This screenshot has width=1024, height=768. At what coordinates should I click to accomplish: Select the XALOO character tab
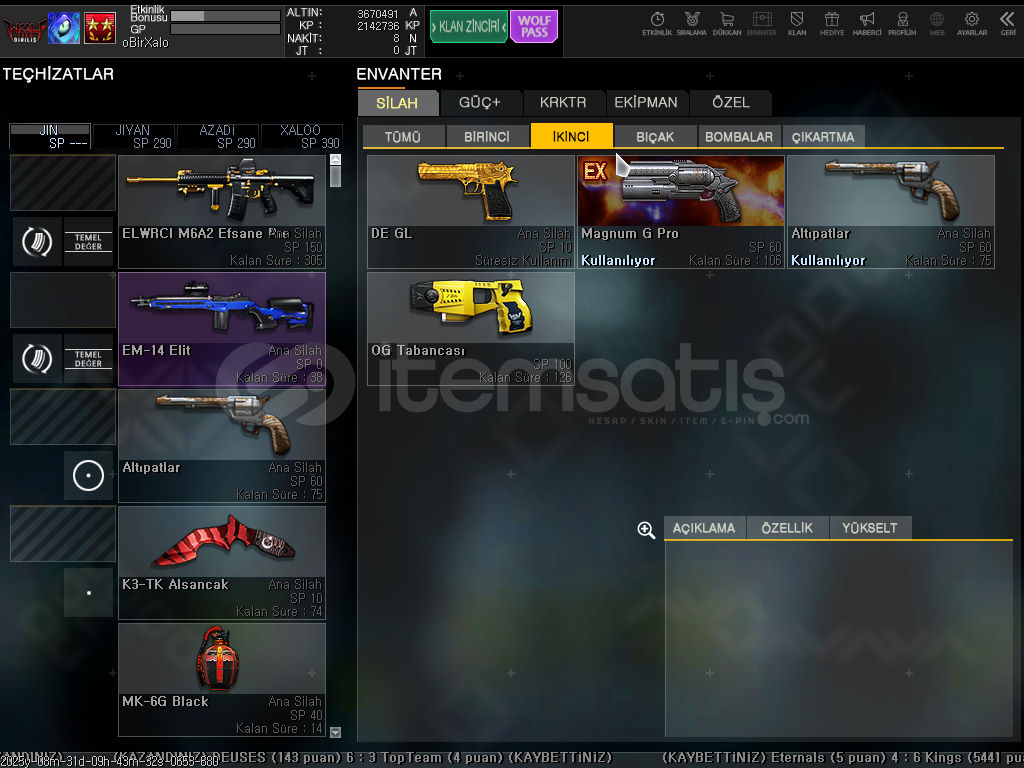pyautogui.click(x=302, y=136)
